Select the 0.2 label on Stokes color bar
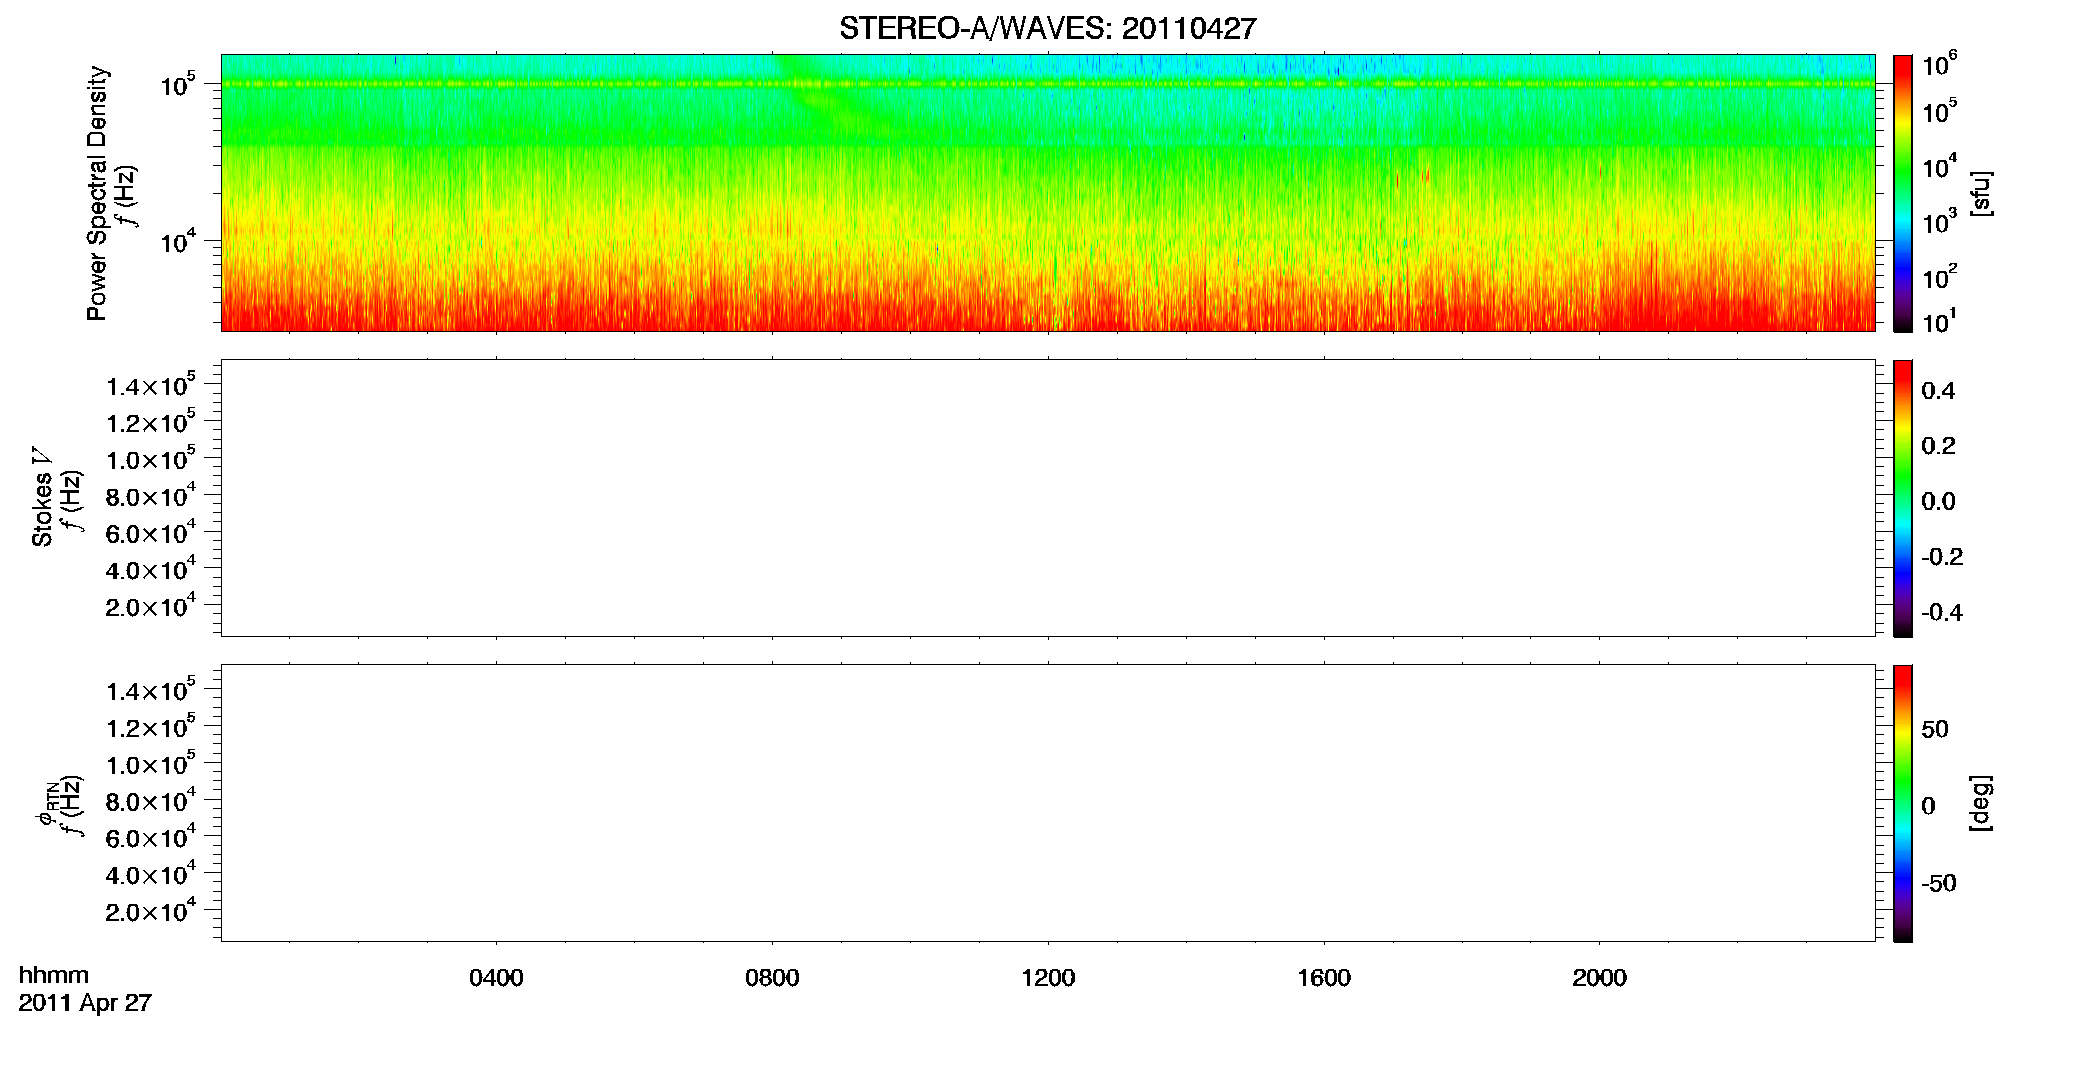 1938,446
